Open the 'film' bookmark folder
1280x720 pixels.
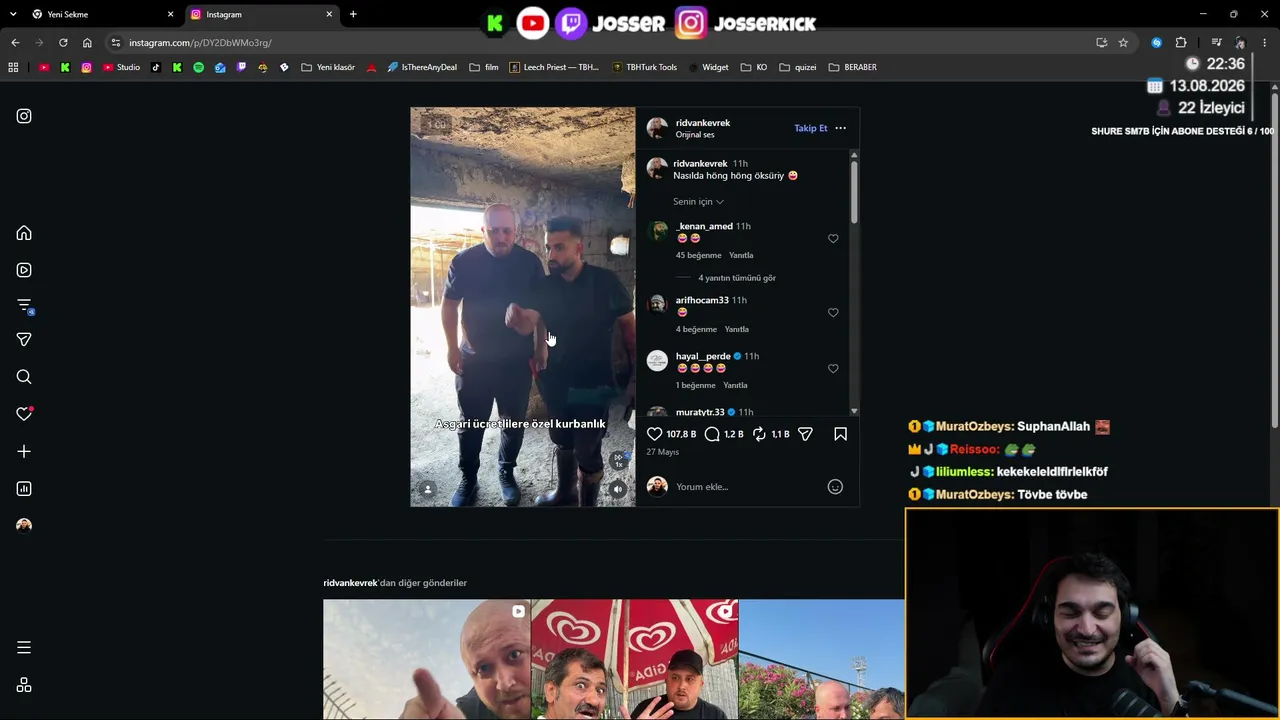coord(484,67)
